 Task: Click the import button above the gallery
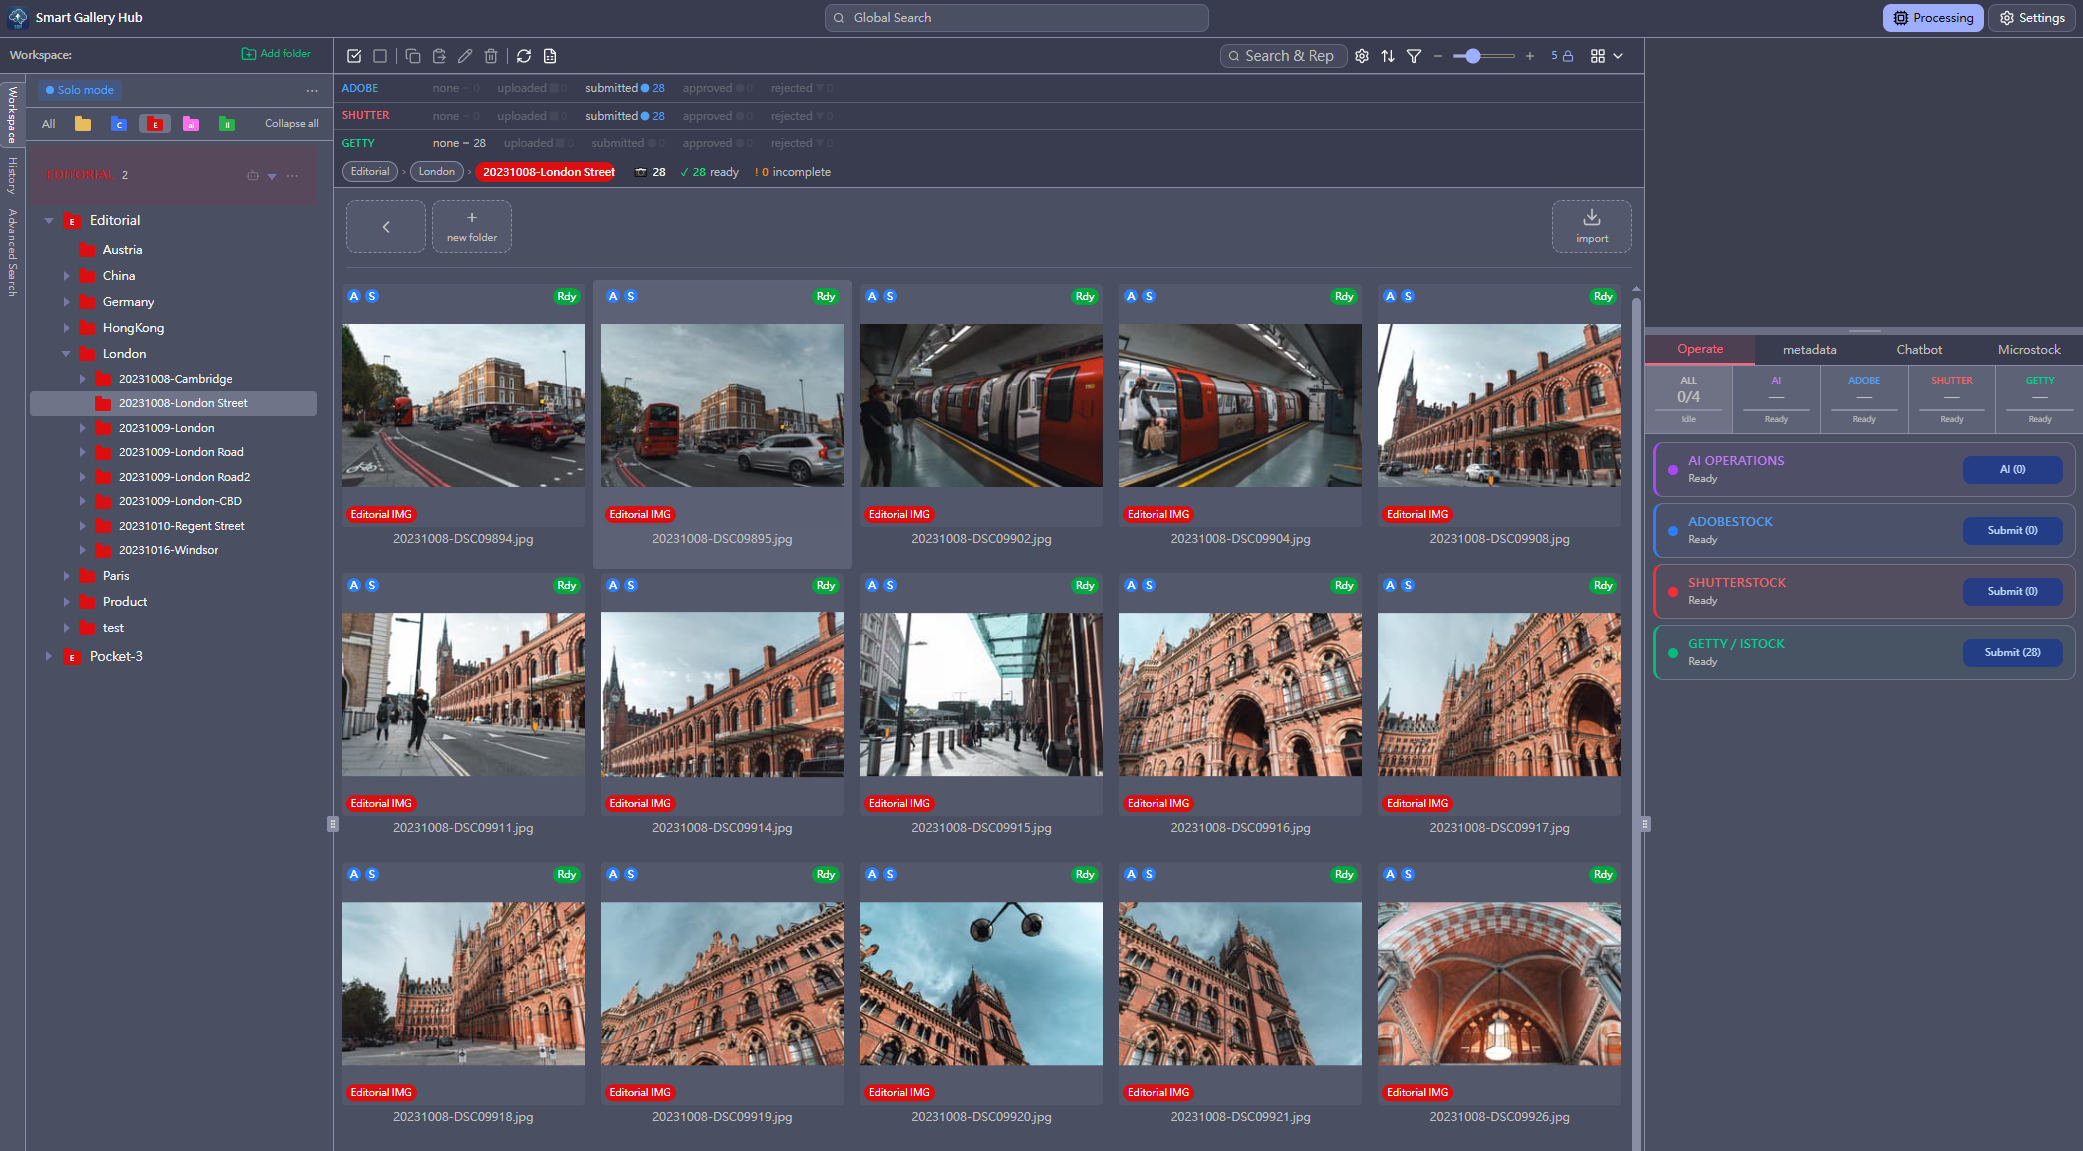(x=1591, y=226)
